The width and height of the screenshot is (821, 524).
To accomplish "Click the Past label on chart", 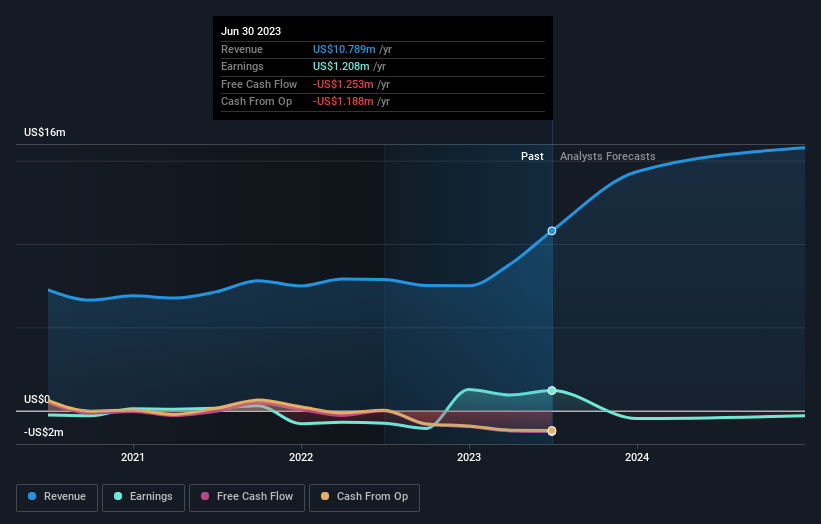I will [x=532, y=156].
